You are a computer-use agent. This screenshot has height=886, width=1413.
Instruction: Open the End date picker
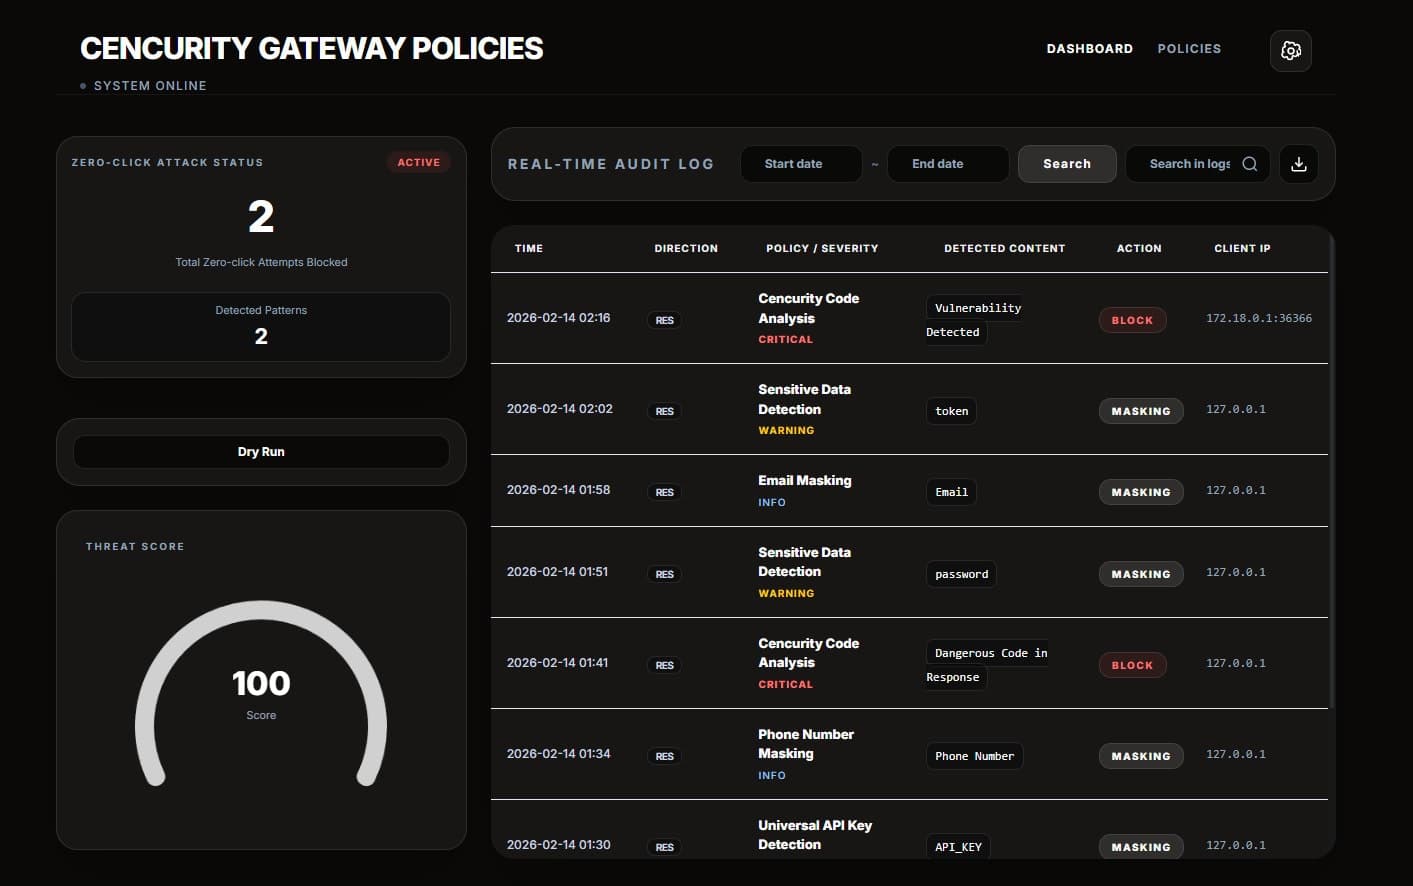pyautogui.click(x=947, y=163)
